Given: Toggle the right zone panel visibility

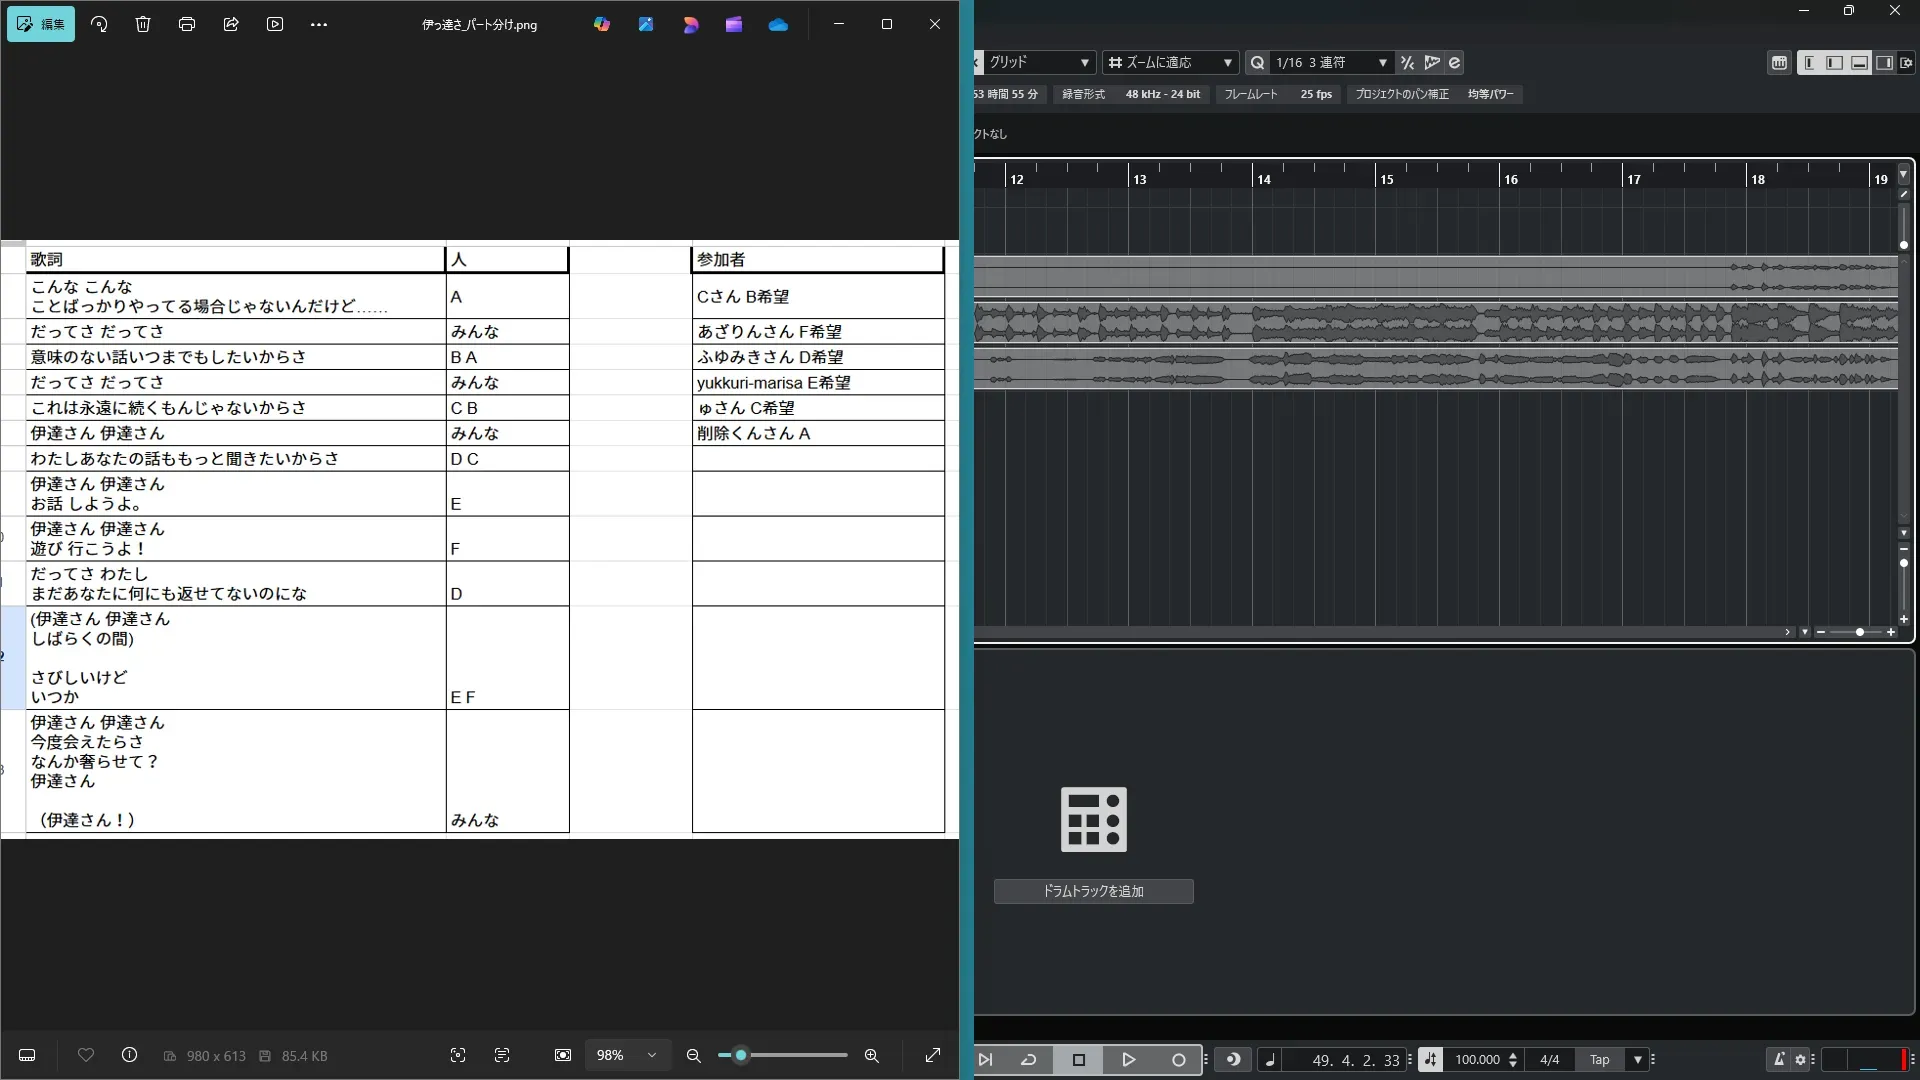Looking at the screenshot, I should point(1884,63).
